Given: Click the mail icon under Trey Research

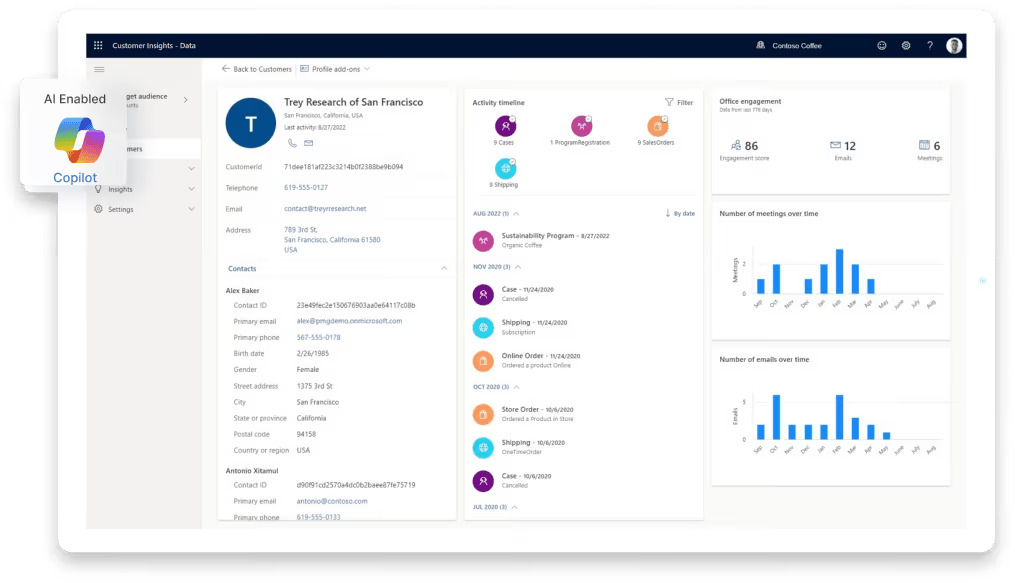Looking at the screenshot, I should click(x=309, y=143).
